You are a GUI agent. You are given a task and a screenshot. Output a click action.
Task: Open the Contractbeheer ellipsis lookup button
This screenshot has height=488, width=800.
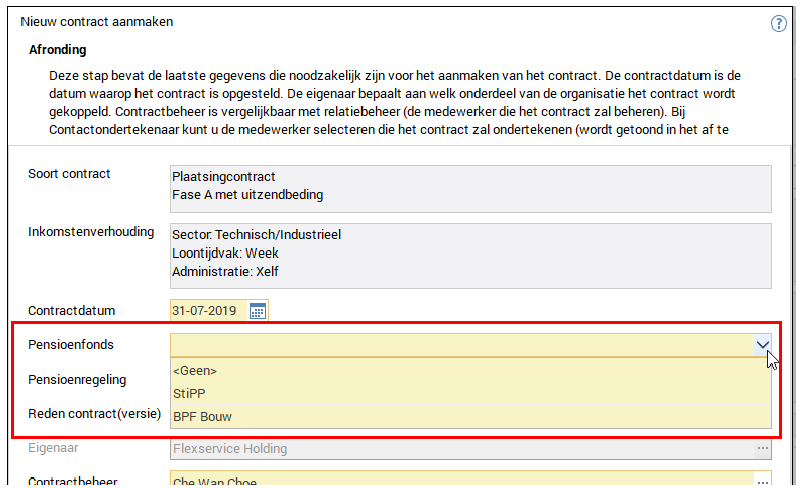click(763, 481)
